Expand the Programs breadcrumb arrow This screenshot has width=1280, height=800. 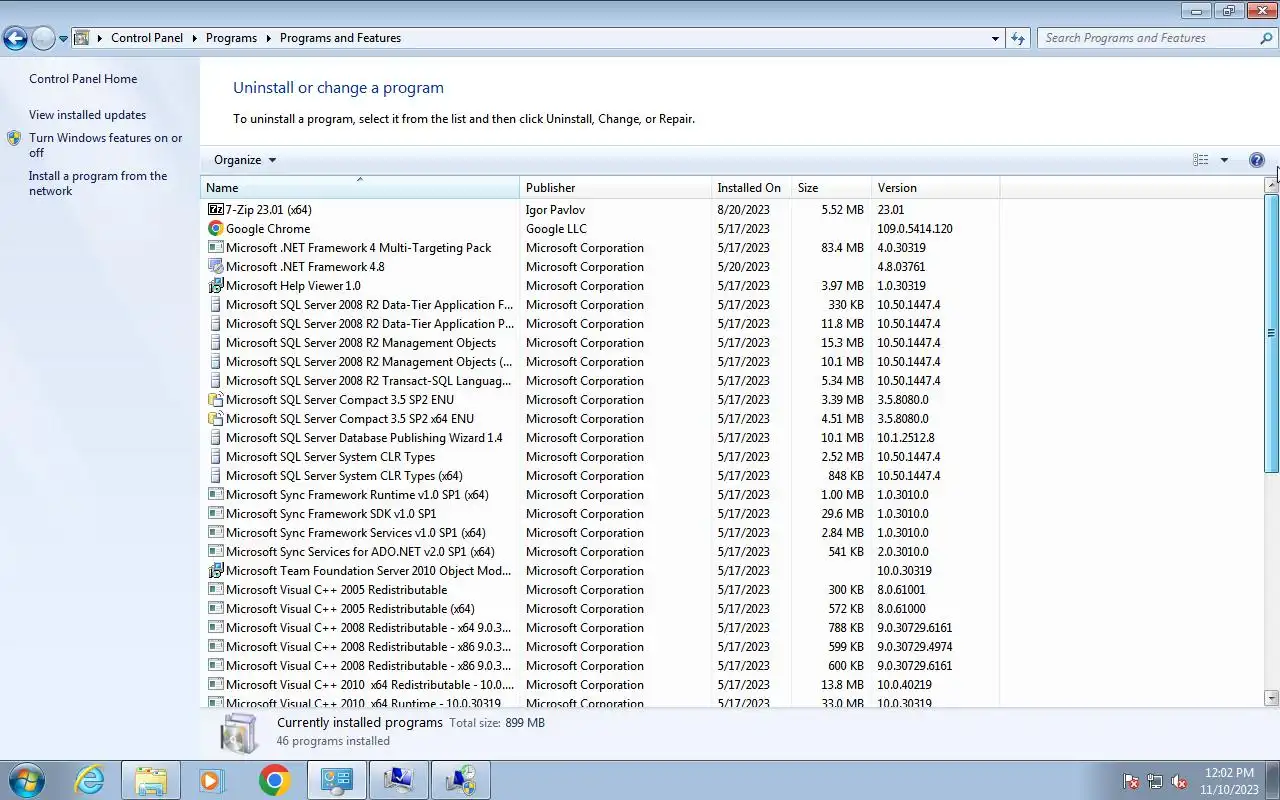268,38
